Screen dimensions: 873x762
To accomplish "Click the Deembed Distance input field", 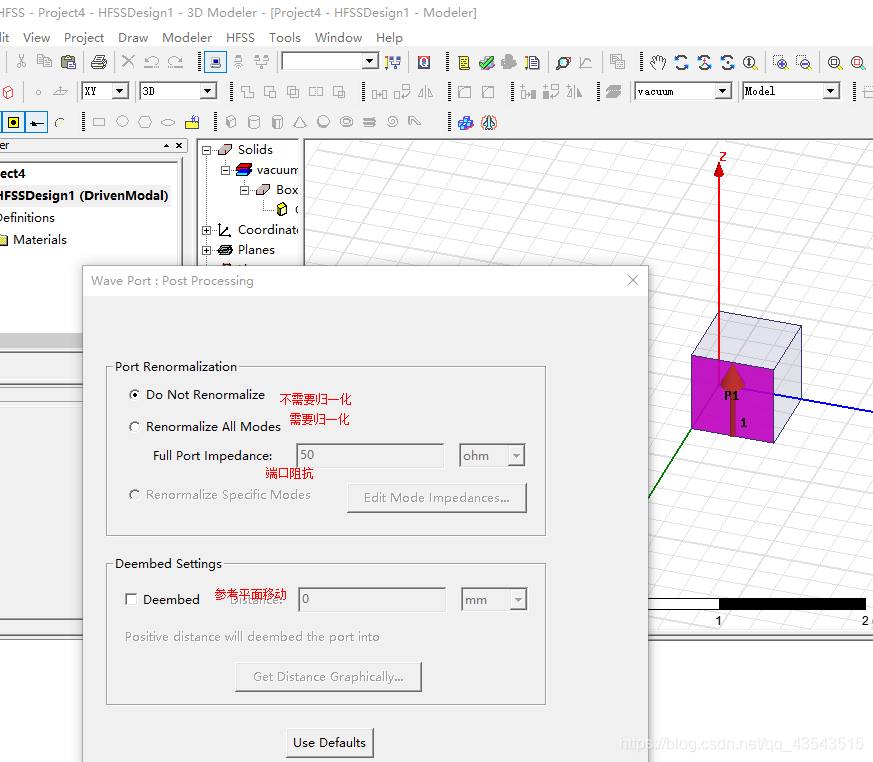I will click(372, 599).
